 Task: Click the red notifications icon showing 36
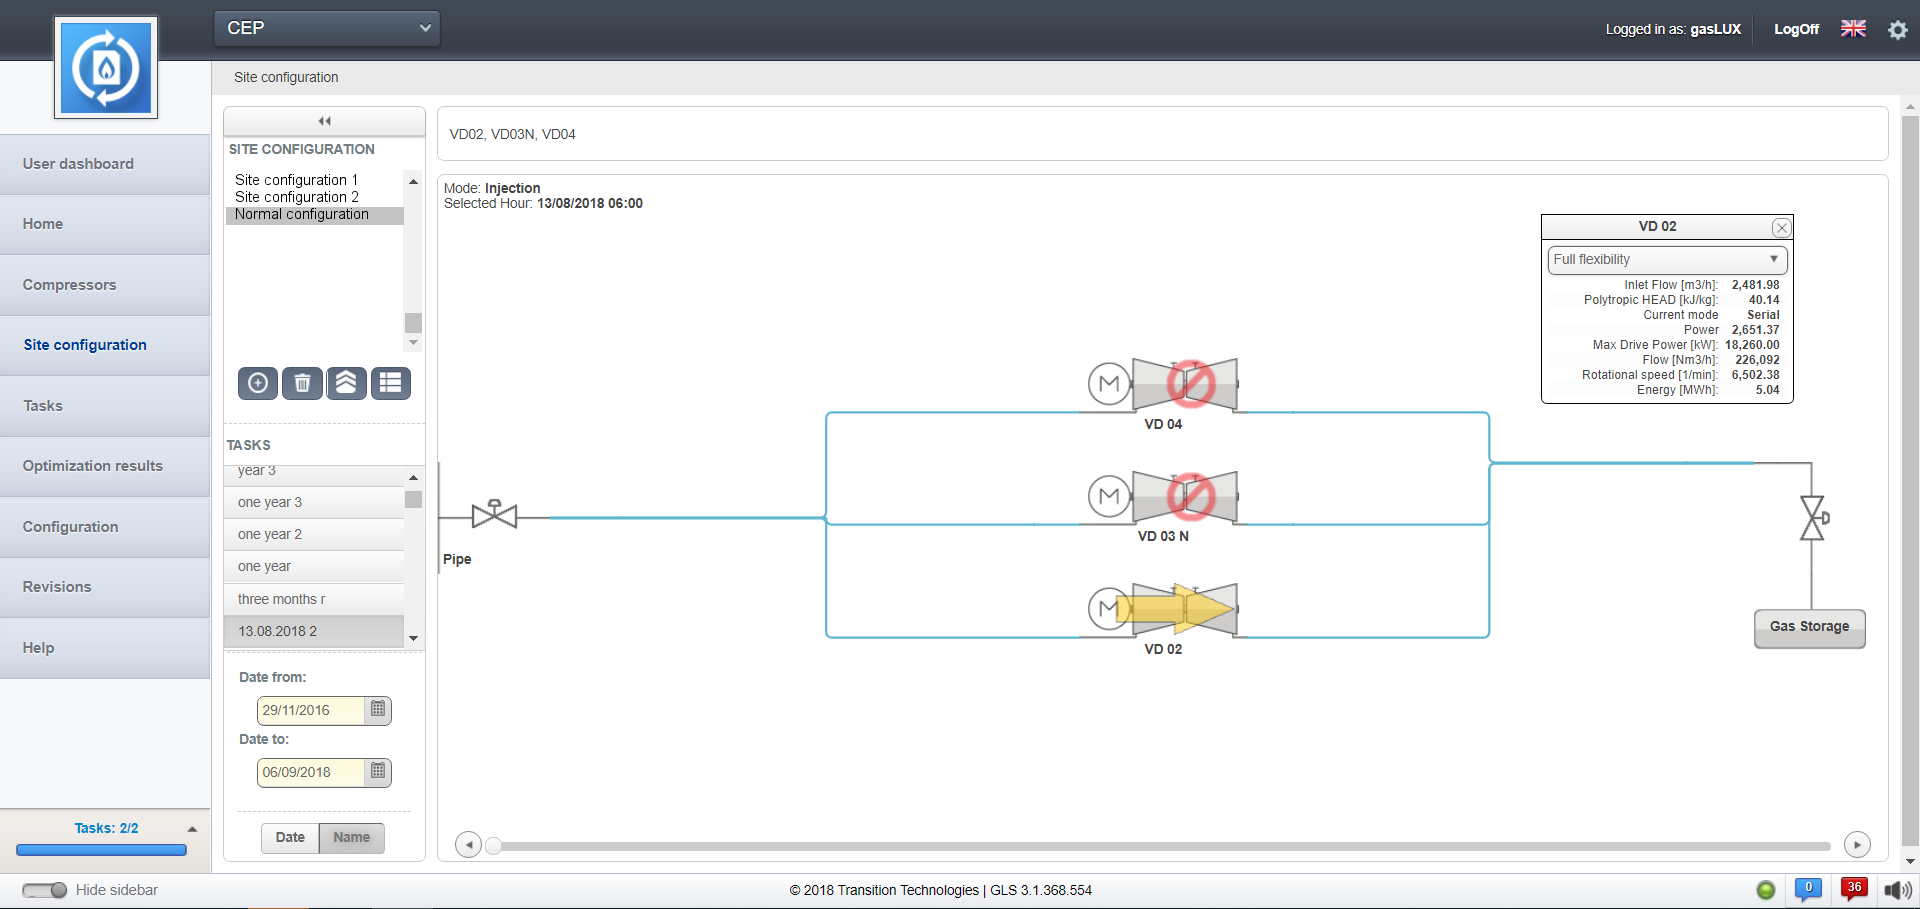pyautogui.click(x=1854, y=888)
